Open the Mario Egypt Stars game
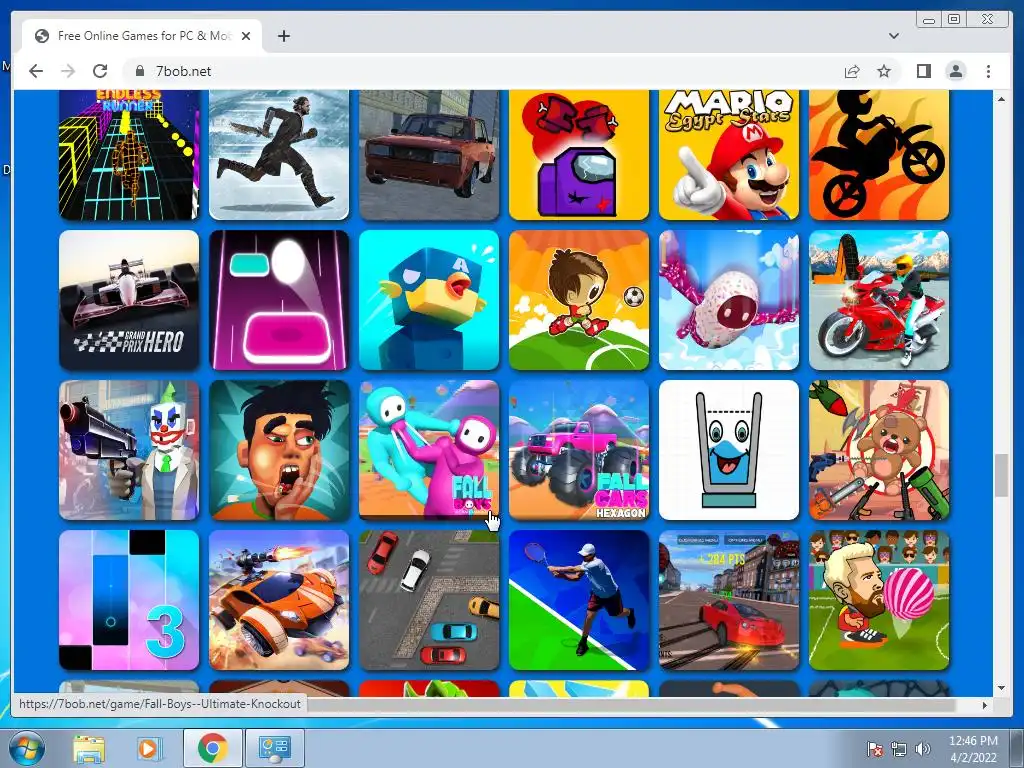 729,155
